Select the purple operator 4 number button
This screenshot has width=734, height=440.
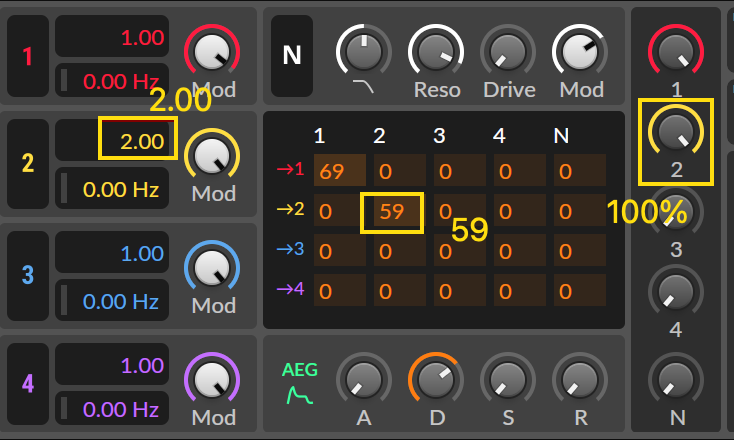point(28,384)
